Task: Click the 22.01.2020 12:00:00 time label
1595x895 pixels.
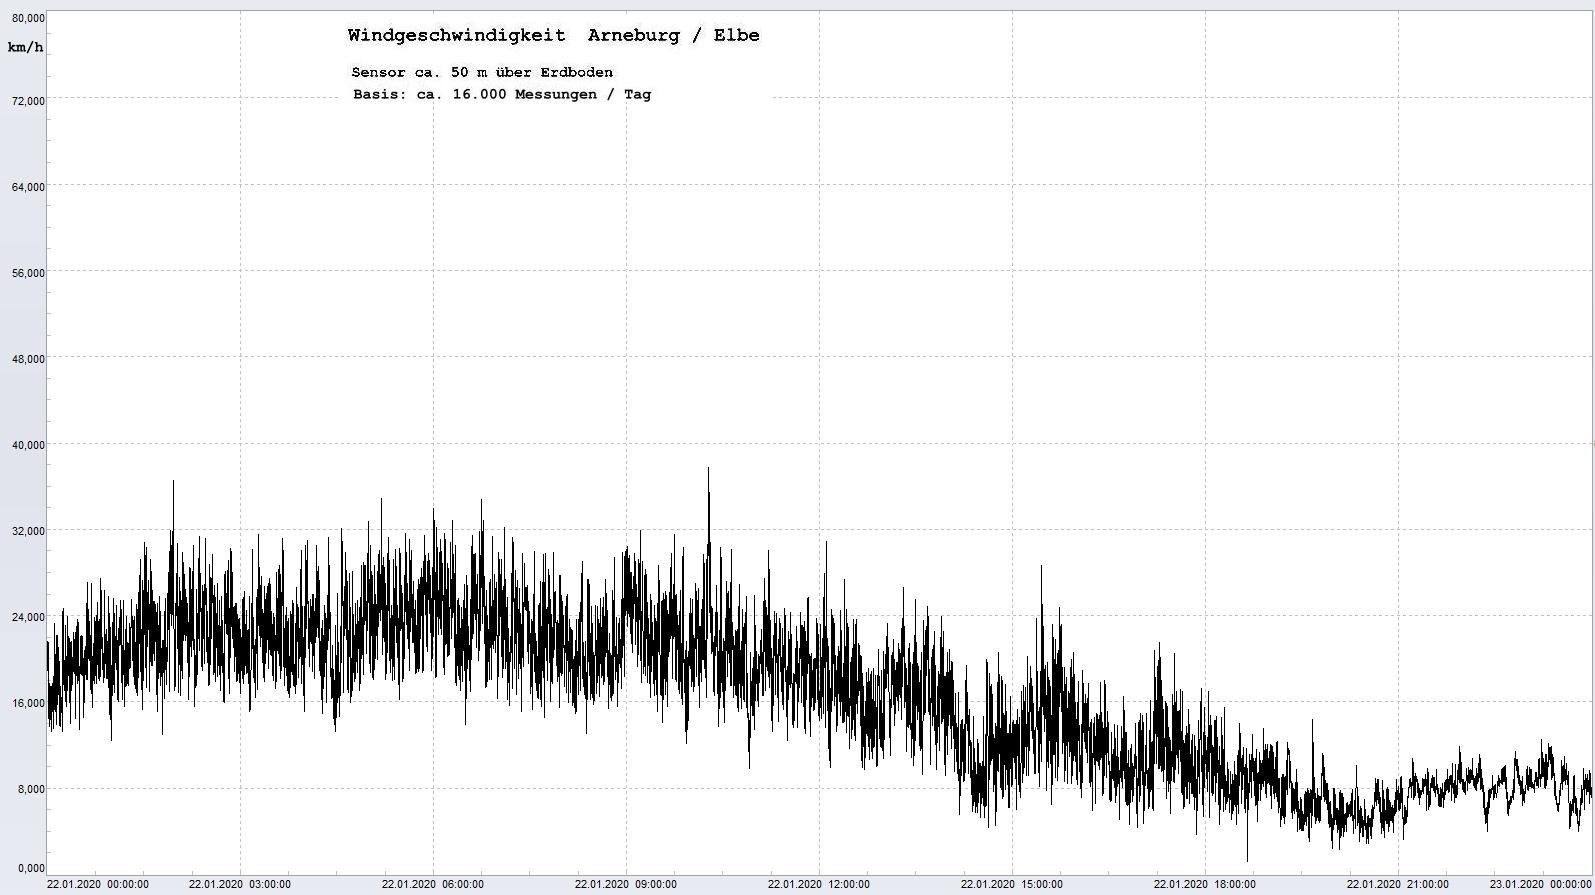Action: (x=819, y=884)
